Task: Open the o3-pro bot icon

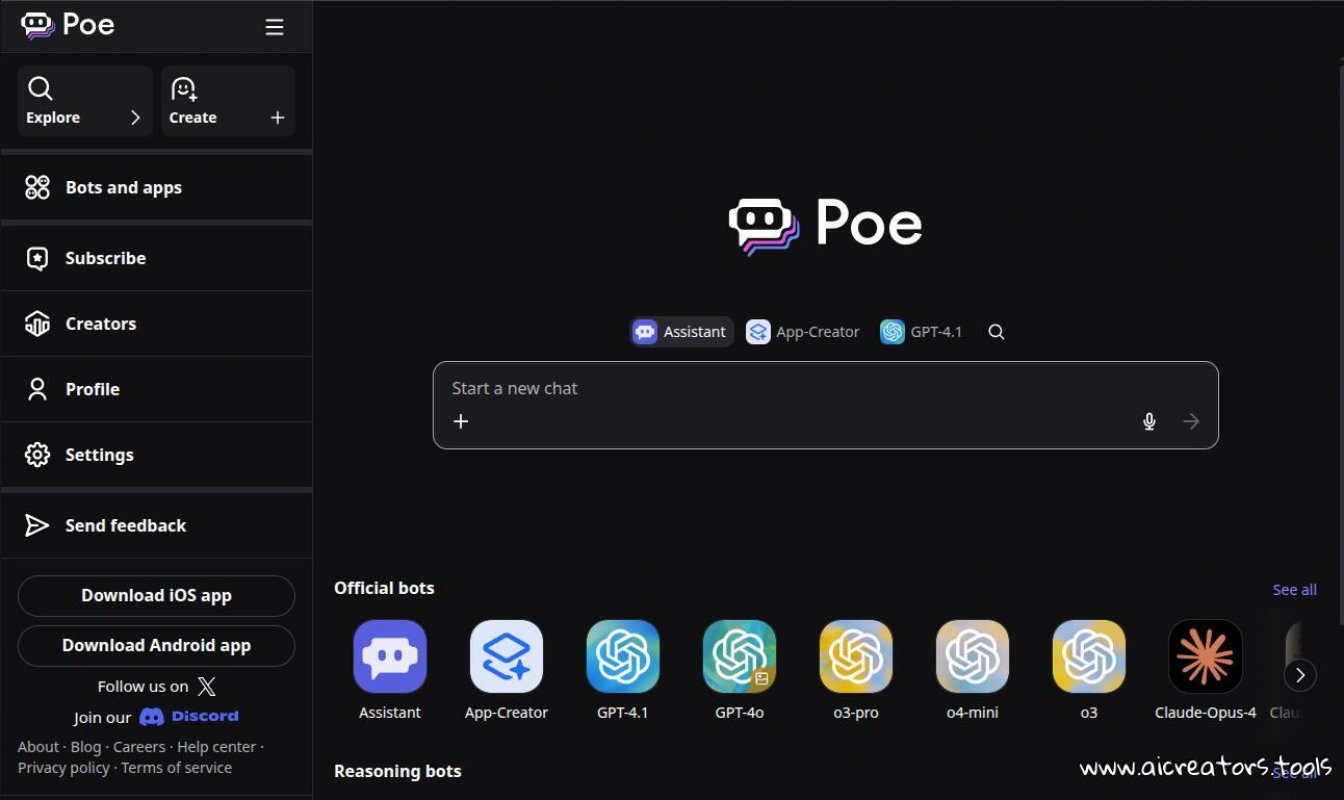Action: [x=855, y=657]
